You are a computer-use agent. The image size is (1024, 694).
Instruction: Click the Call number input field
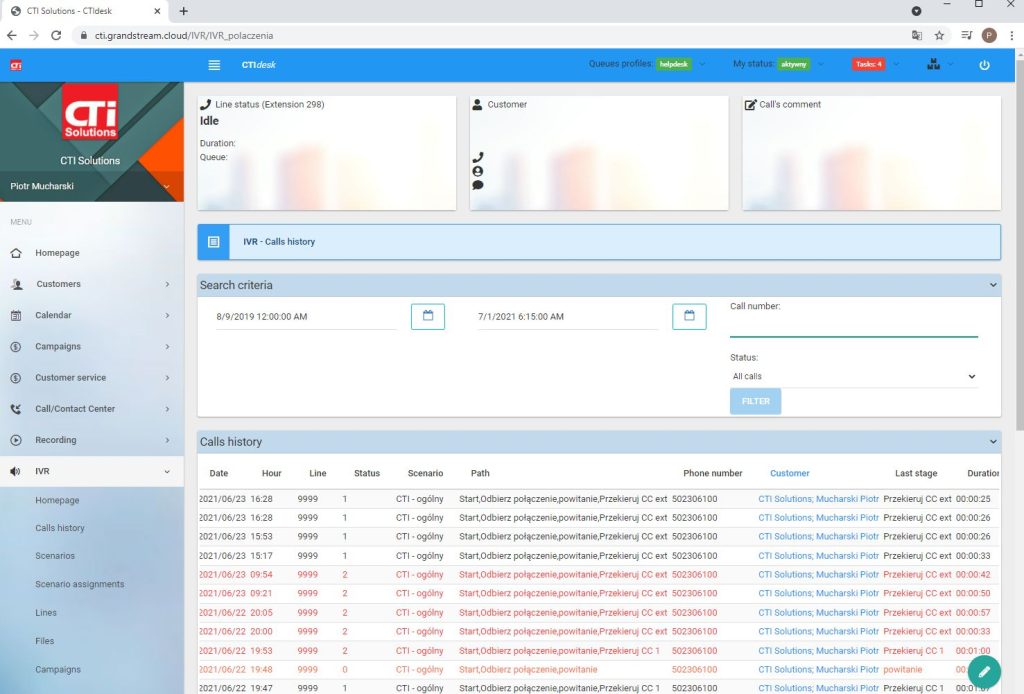853,327
